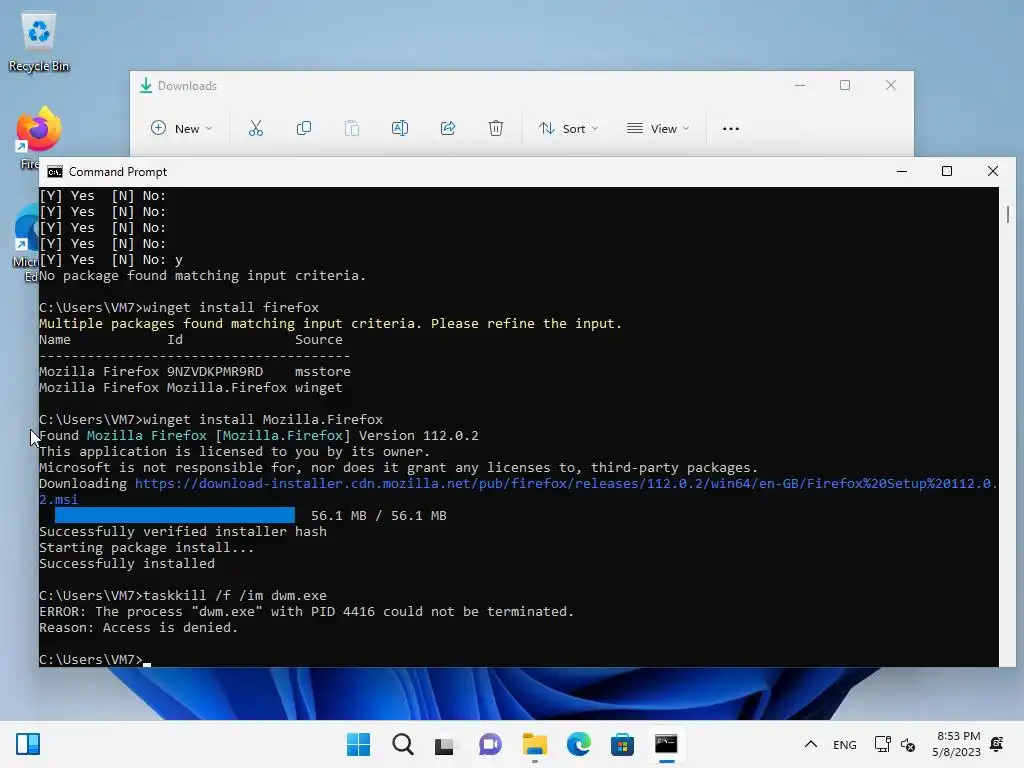Click the 'Multiple packages found' warning line
Screen dimensions: 1024x768
coord(330,323)
